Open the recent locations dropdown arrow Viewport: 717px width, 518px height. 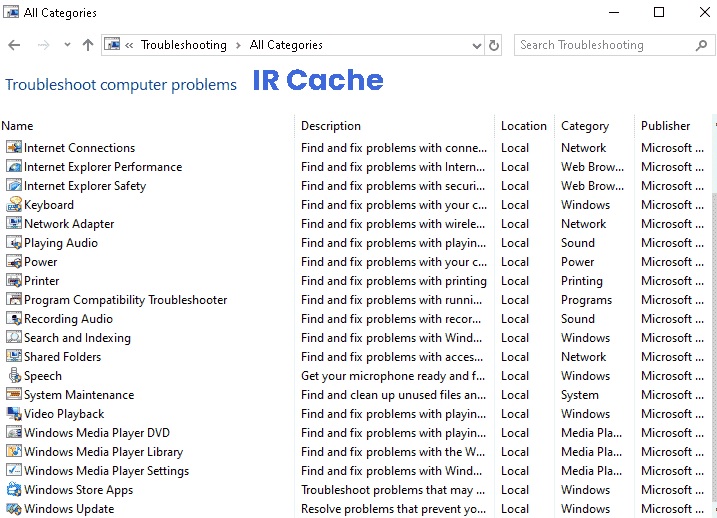click(x=67, y=45)
